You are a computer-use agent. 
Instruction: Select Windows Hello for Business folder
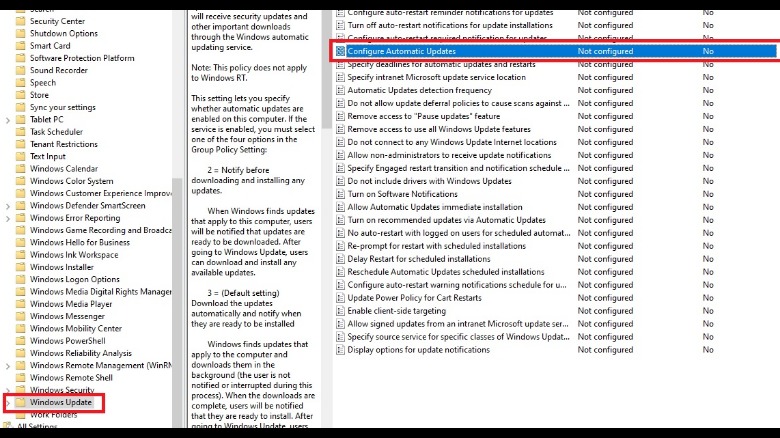80,242
